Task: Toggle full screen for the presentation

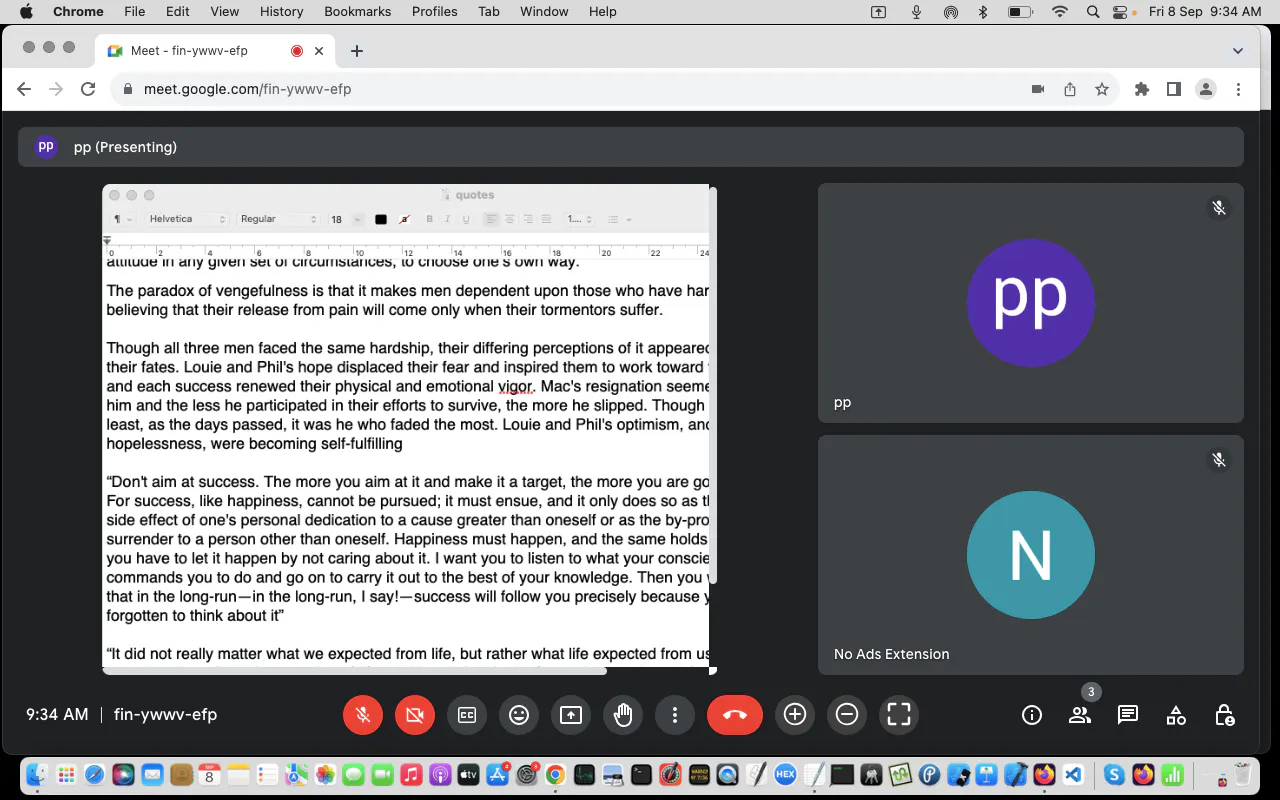Action: click(899, 714)
